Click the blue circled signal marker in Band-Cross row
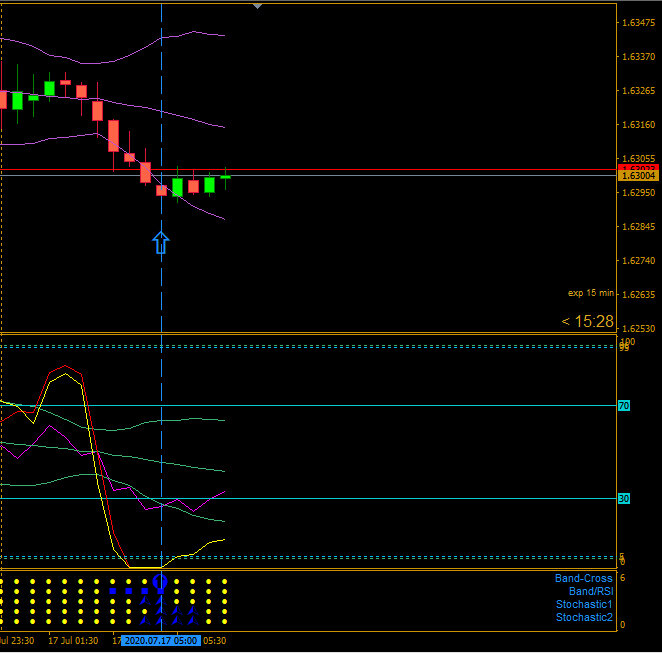 (x=160, y=582)
